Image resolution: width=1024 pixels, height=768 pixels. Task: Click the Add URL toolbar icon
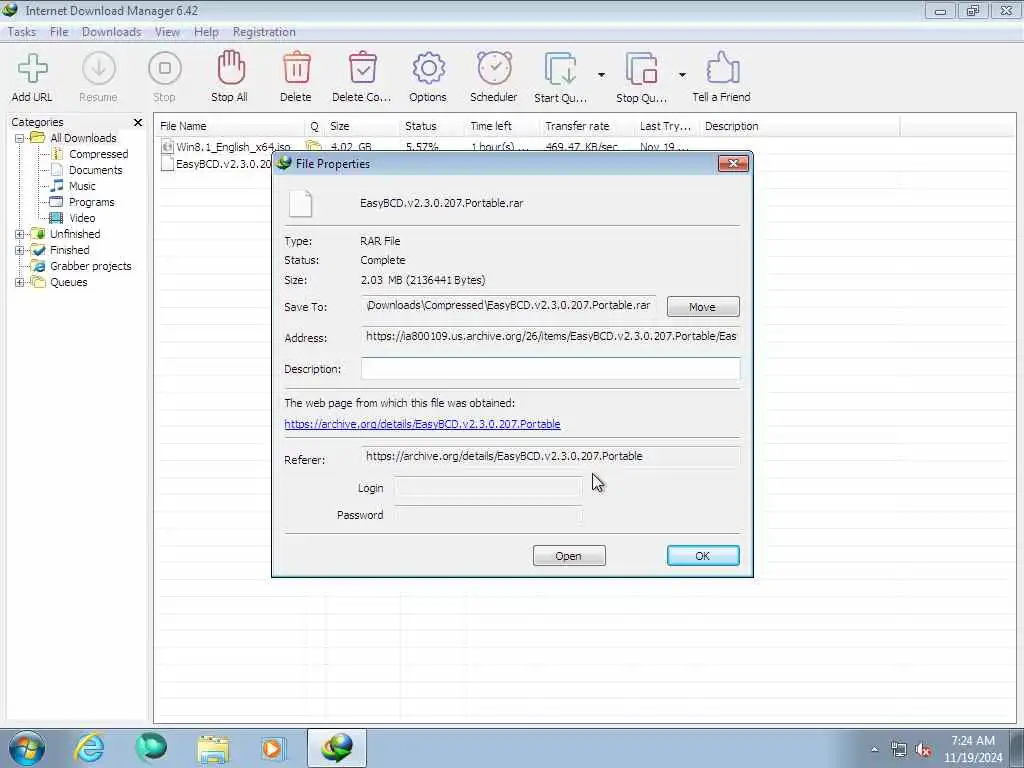(x=32, y=69)
